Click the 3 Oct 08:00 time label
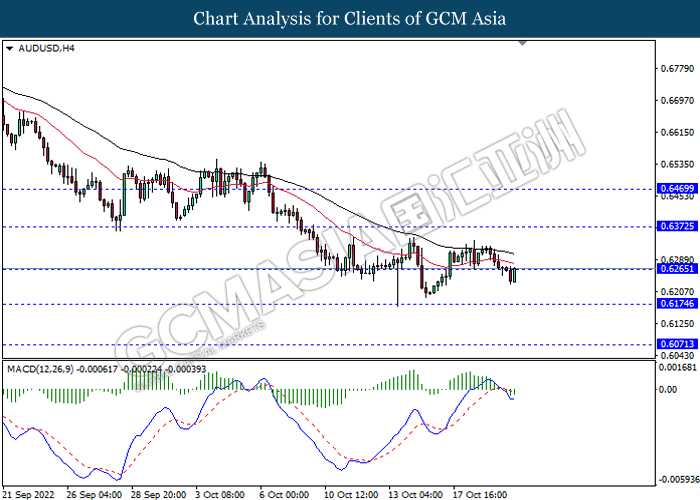The height and width of the screenshot is (500, 700). click(220, 495)
